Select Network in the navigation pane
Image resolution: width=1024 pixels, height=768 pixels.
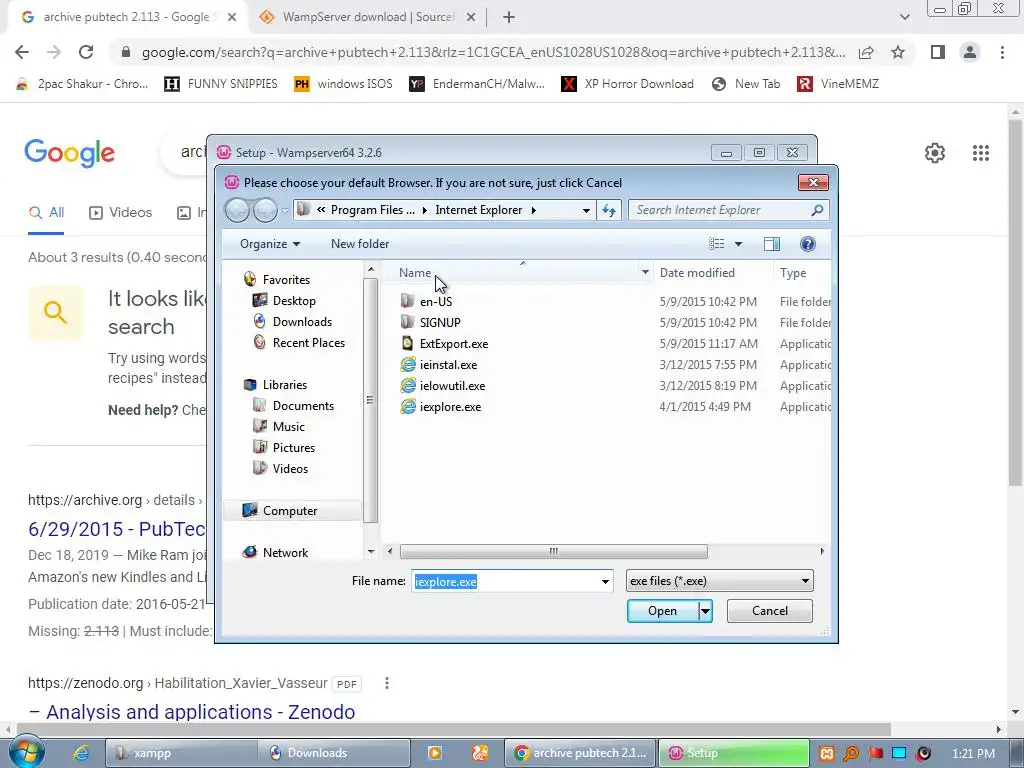coord(285,552)
